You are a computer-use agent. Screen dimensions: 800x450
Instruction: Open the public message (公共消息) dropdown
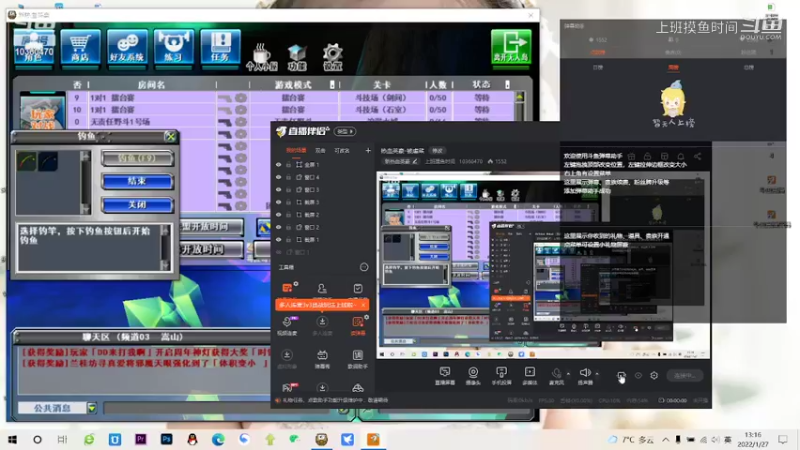click(92, 408)
